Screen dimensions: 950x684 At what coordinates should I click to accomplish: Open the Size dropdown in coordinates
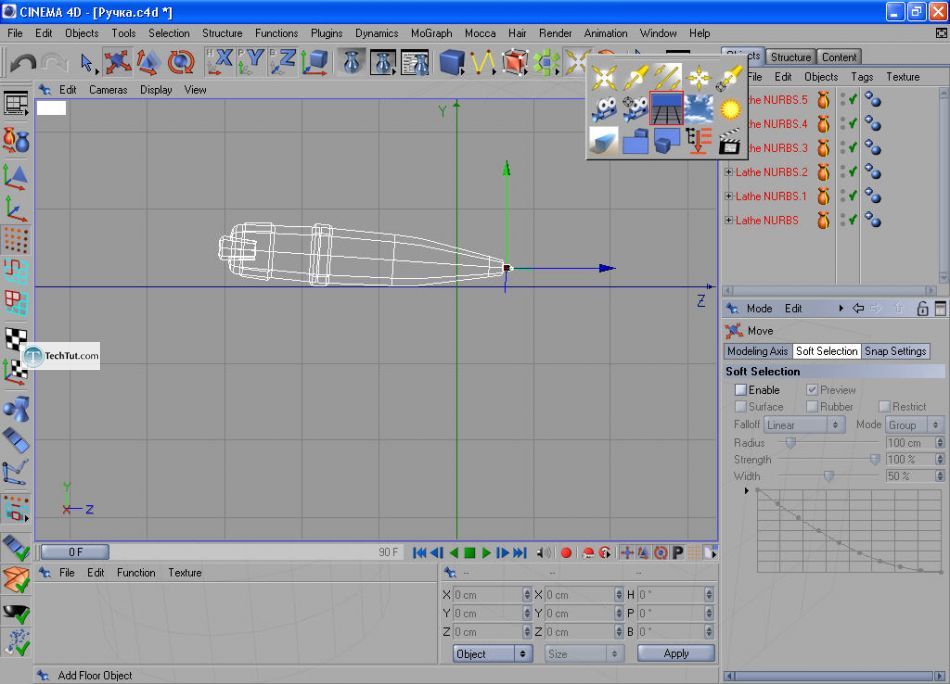point(583,654)
